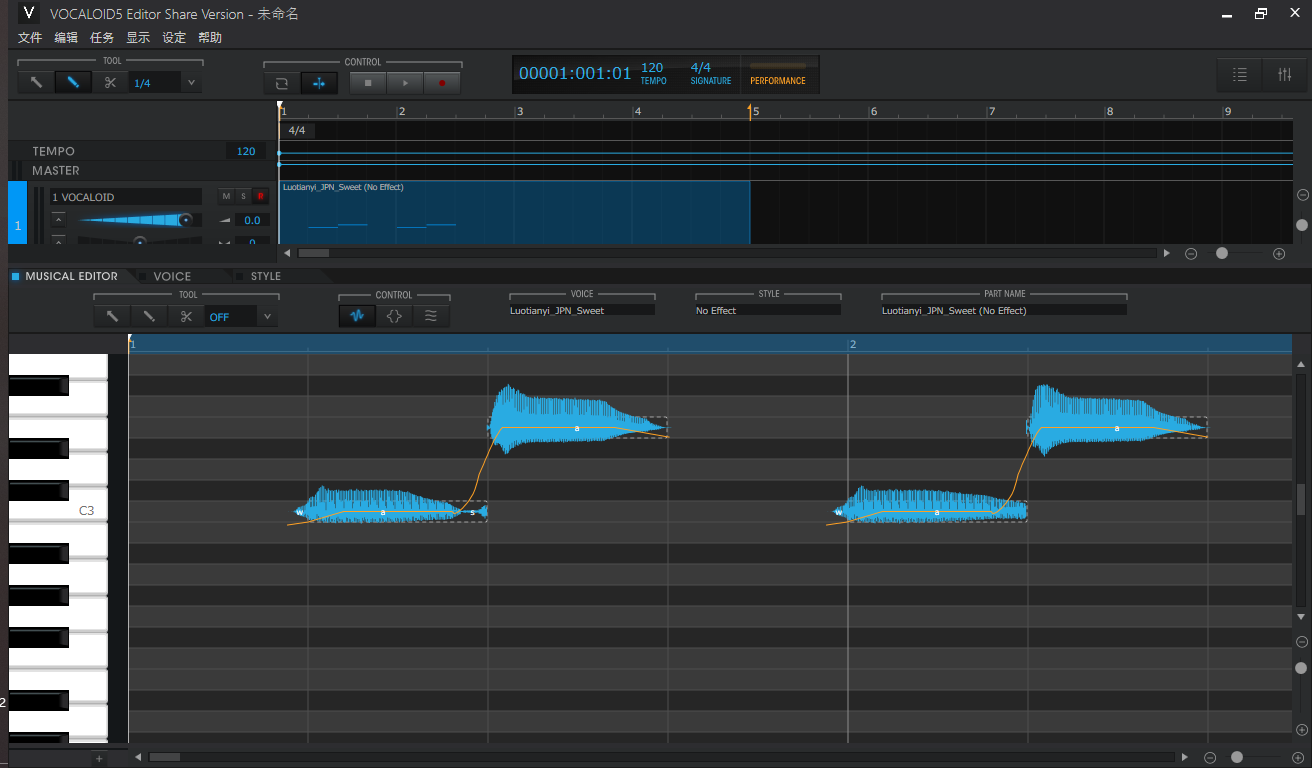Switch to STYLE tab

[x=266, y=276]
